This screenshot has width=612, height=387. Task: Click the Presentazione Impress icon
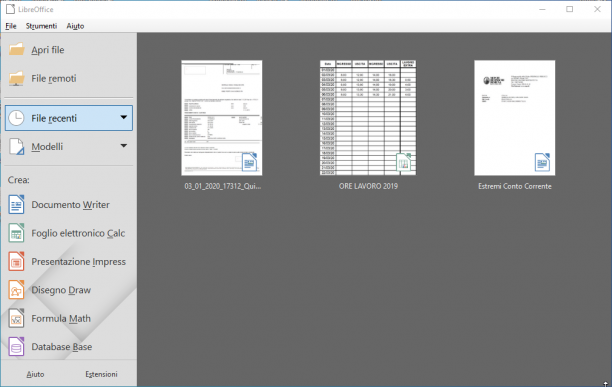click(16, 261)
